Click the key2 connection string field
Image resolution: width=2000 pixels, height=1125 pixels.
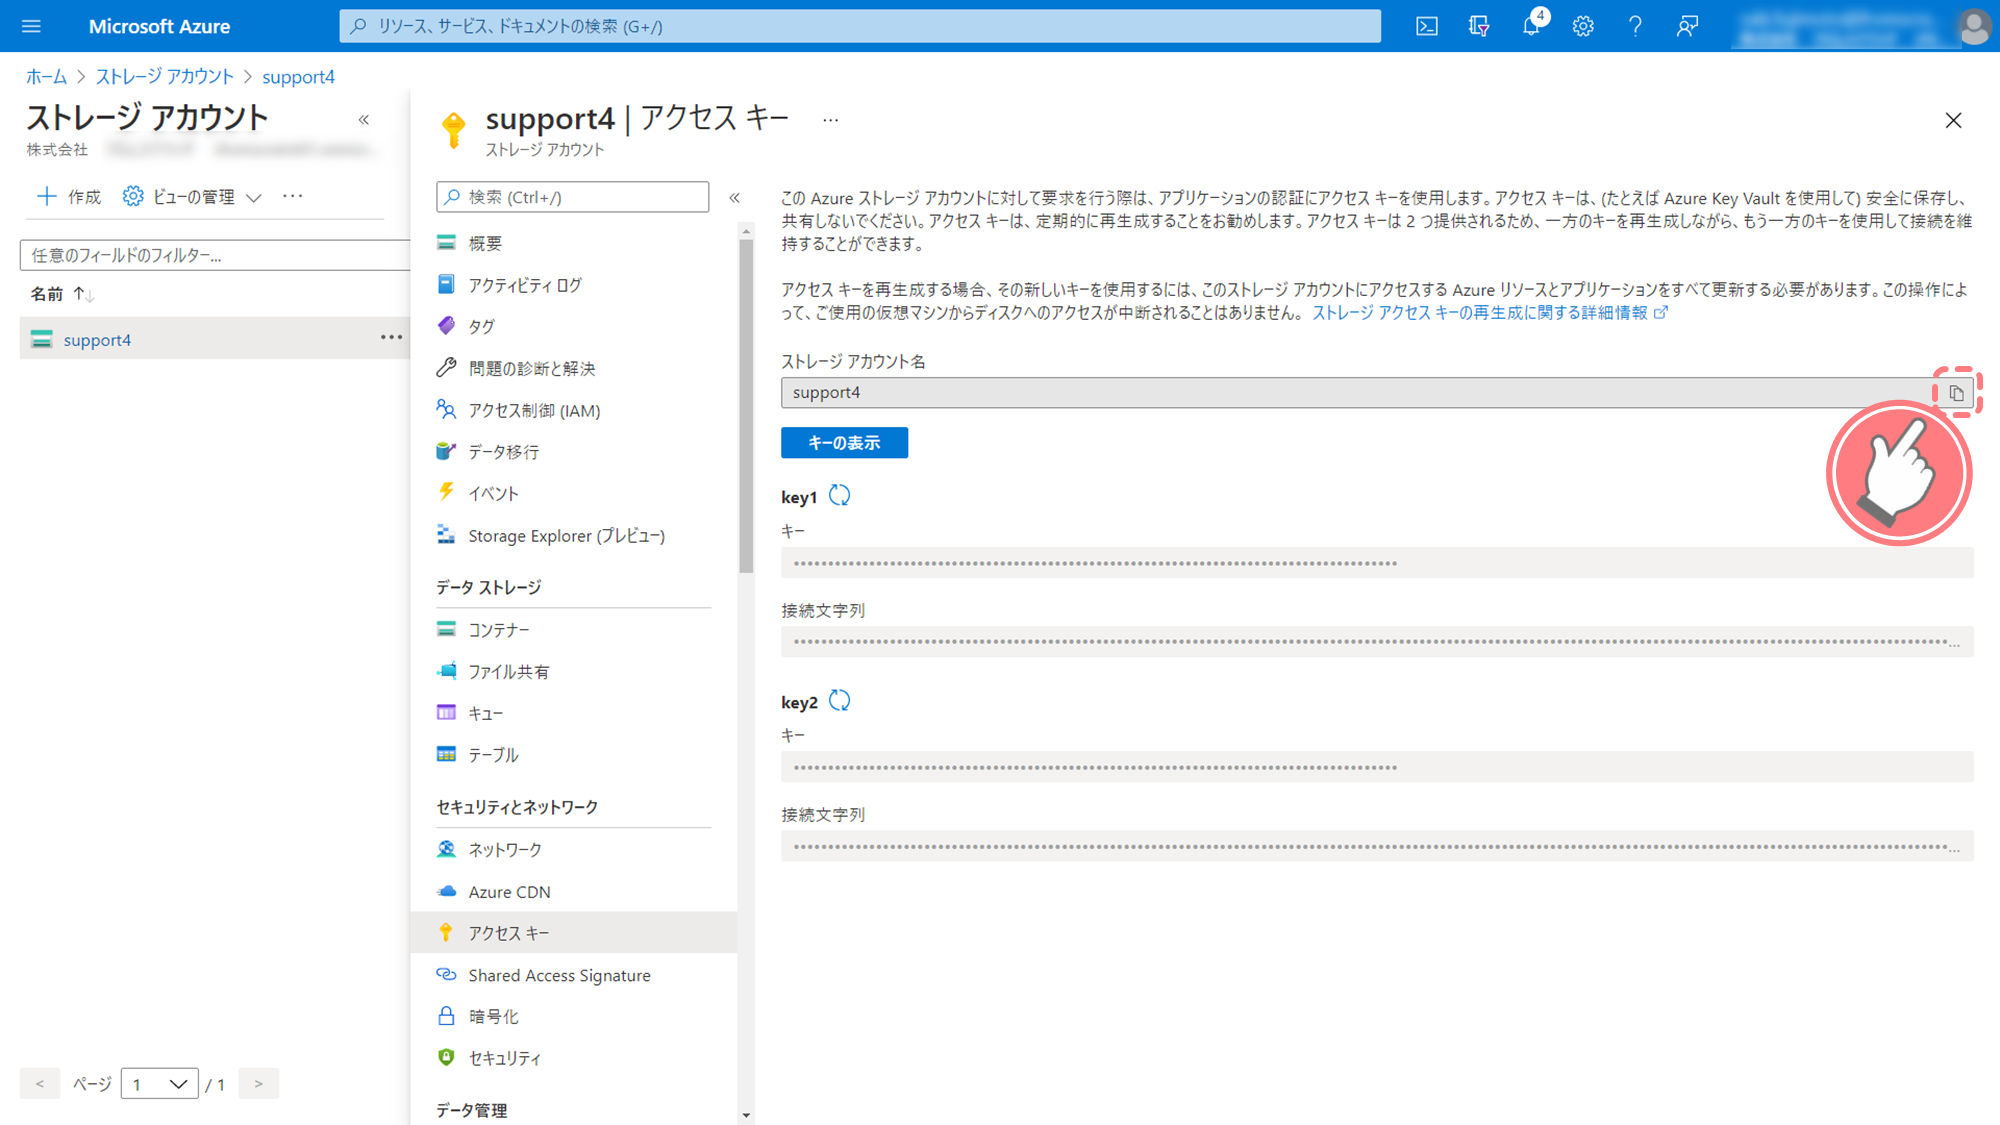point(1377,846)
